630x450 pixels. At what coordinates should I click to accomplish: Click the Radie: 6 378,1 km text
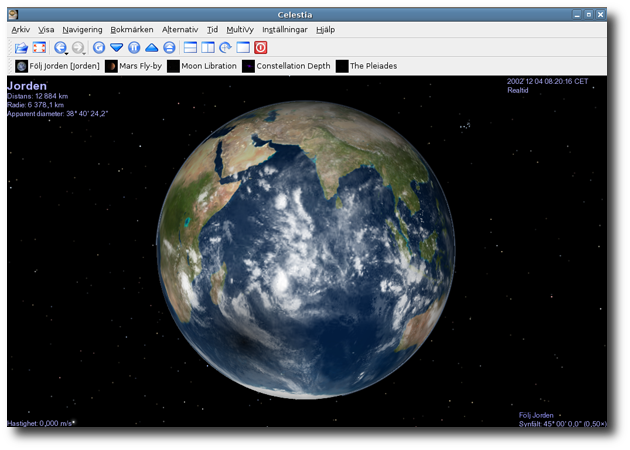(x=36, y=105)
